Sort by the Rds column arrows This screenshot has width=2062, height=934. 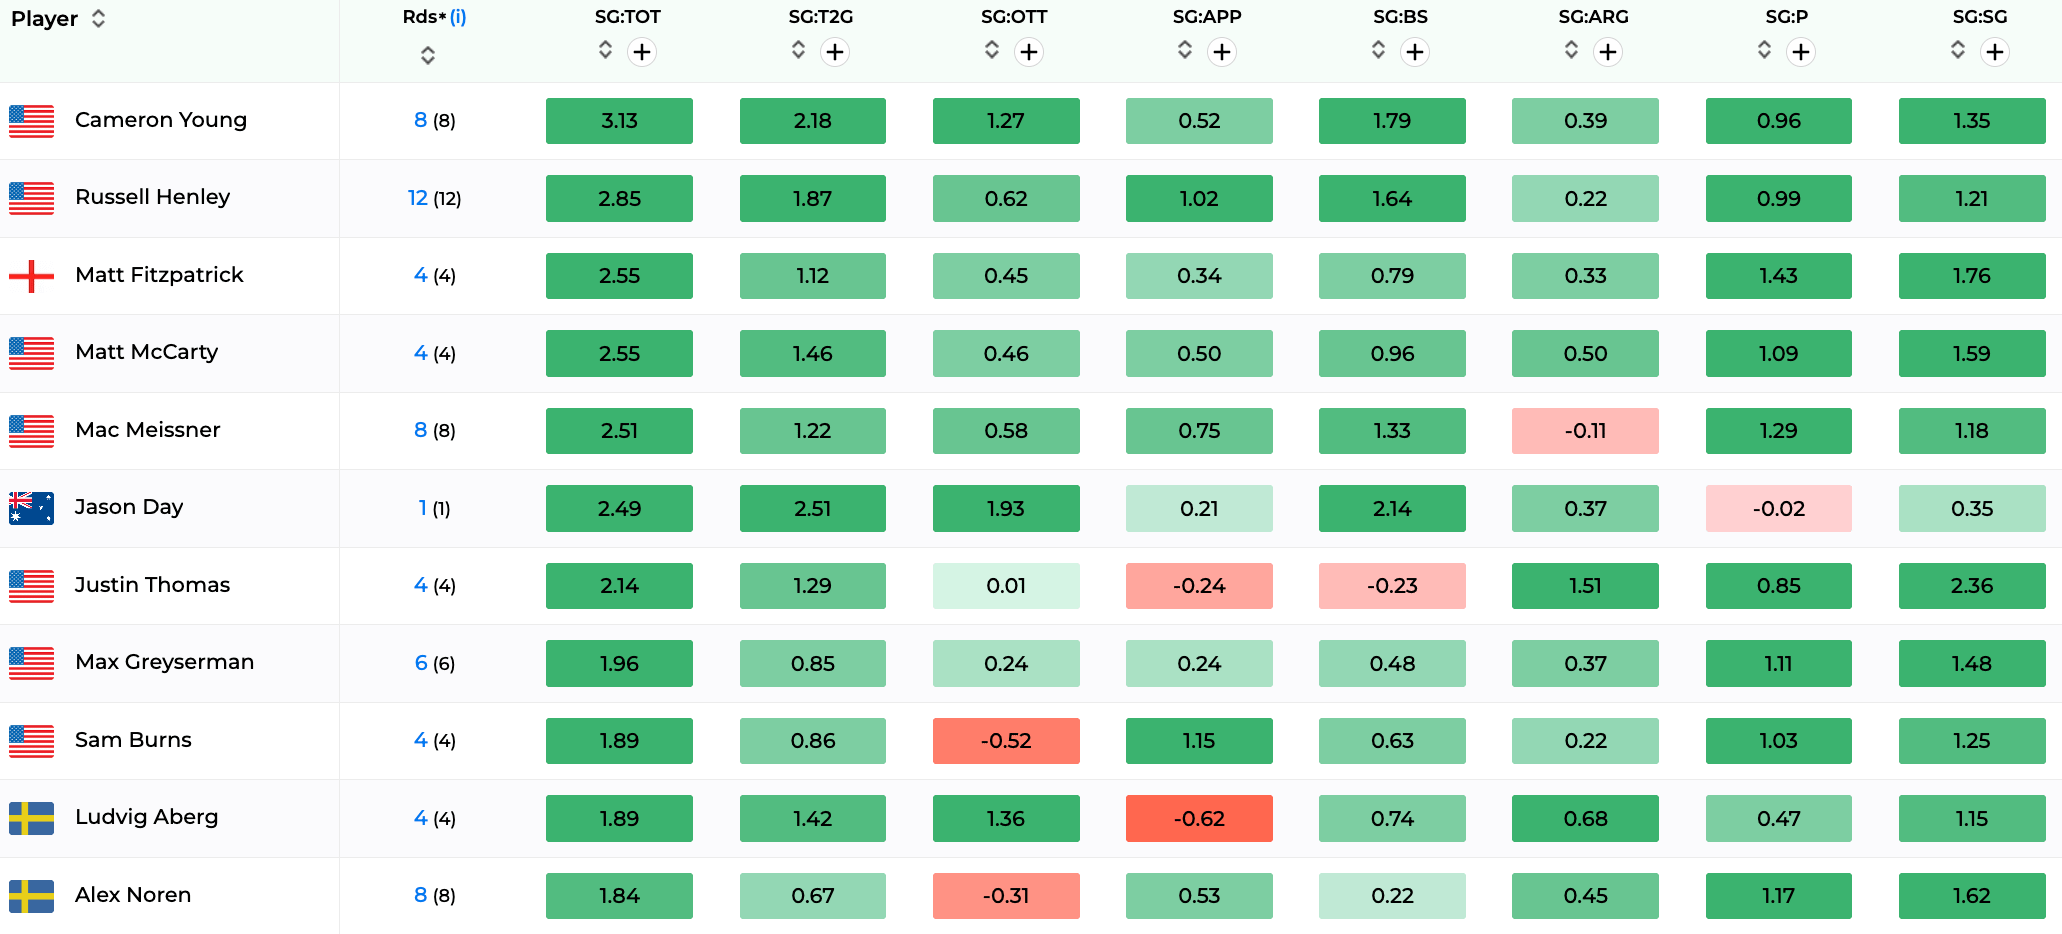point(428,56)
